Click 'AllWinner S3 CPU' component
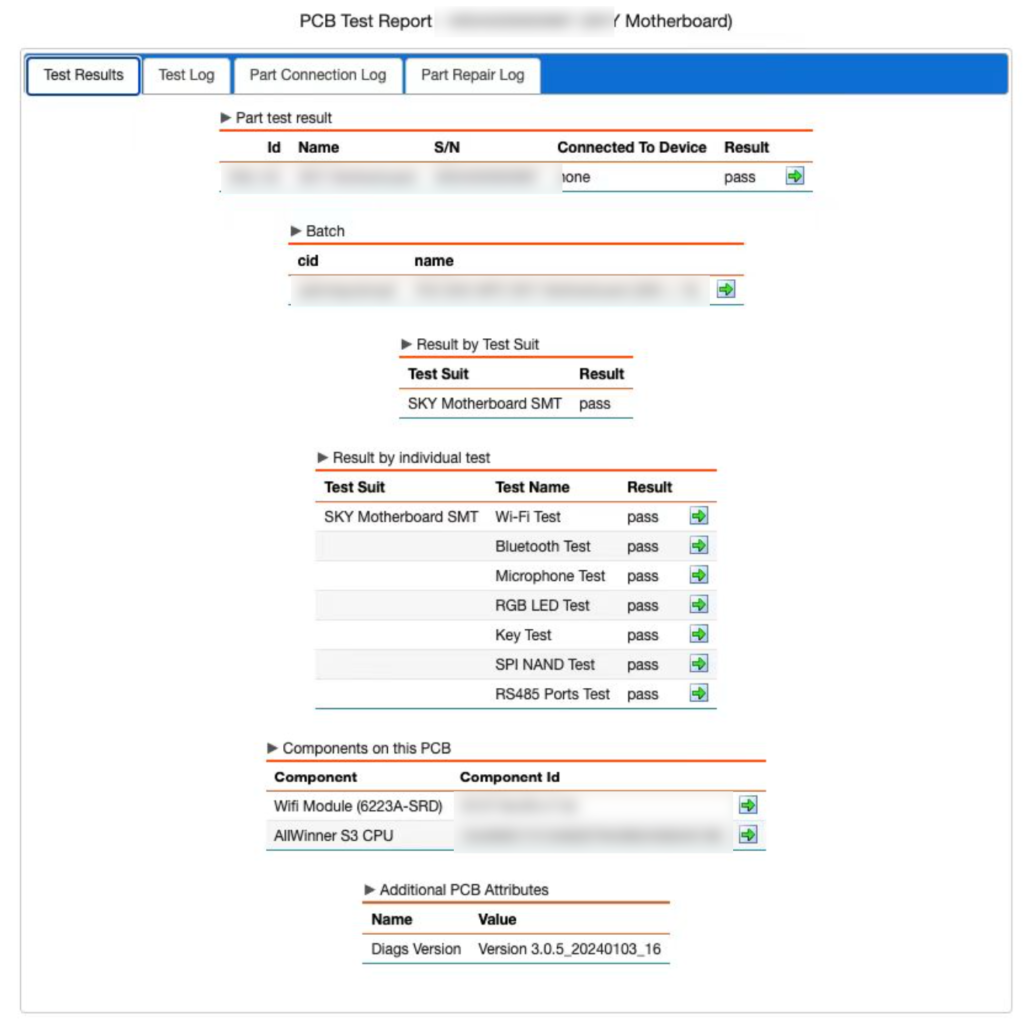Image resolution: width=1024 pixels, height=1024 pixels. pyautogui.click(x=333, y=835)
